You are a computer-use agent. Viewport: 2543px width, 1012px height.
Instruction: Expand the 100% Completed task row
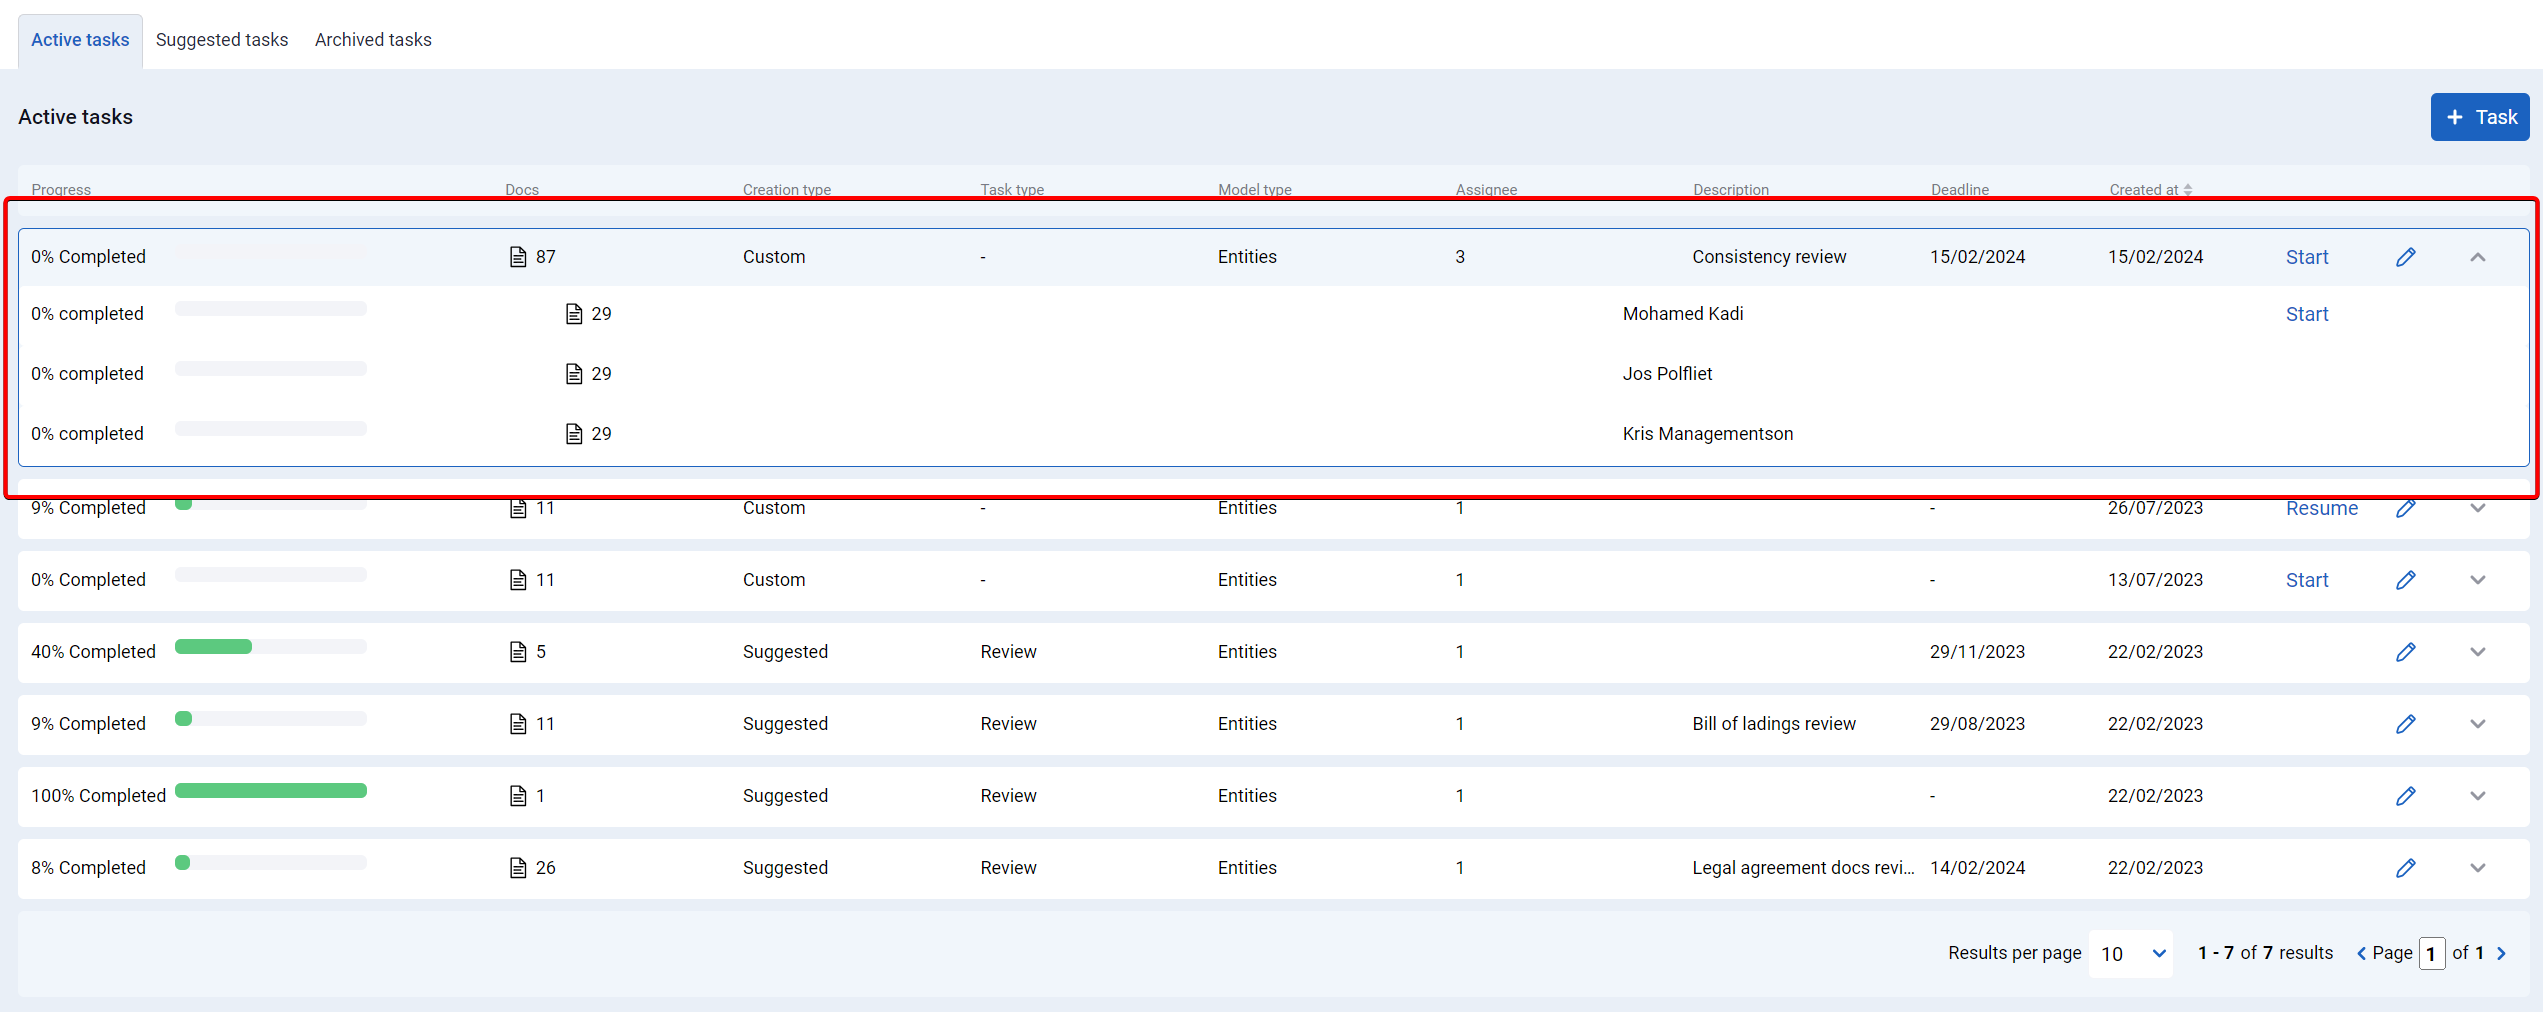pos(2477,796)
